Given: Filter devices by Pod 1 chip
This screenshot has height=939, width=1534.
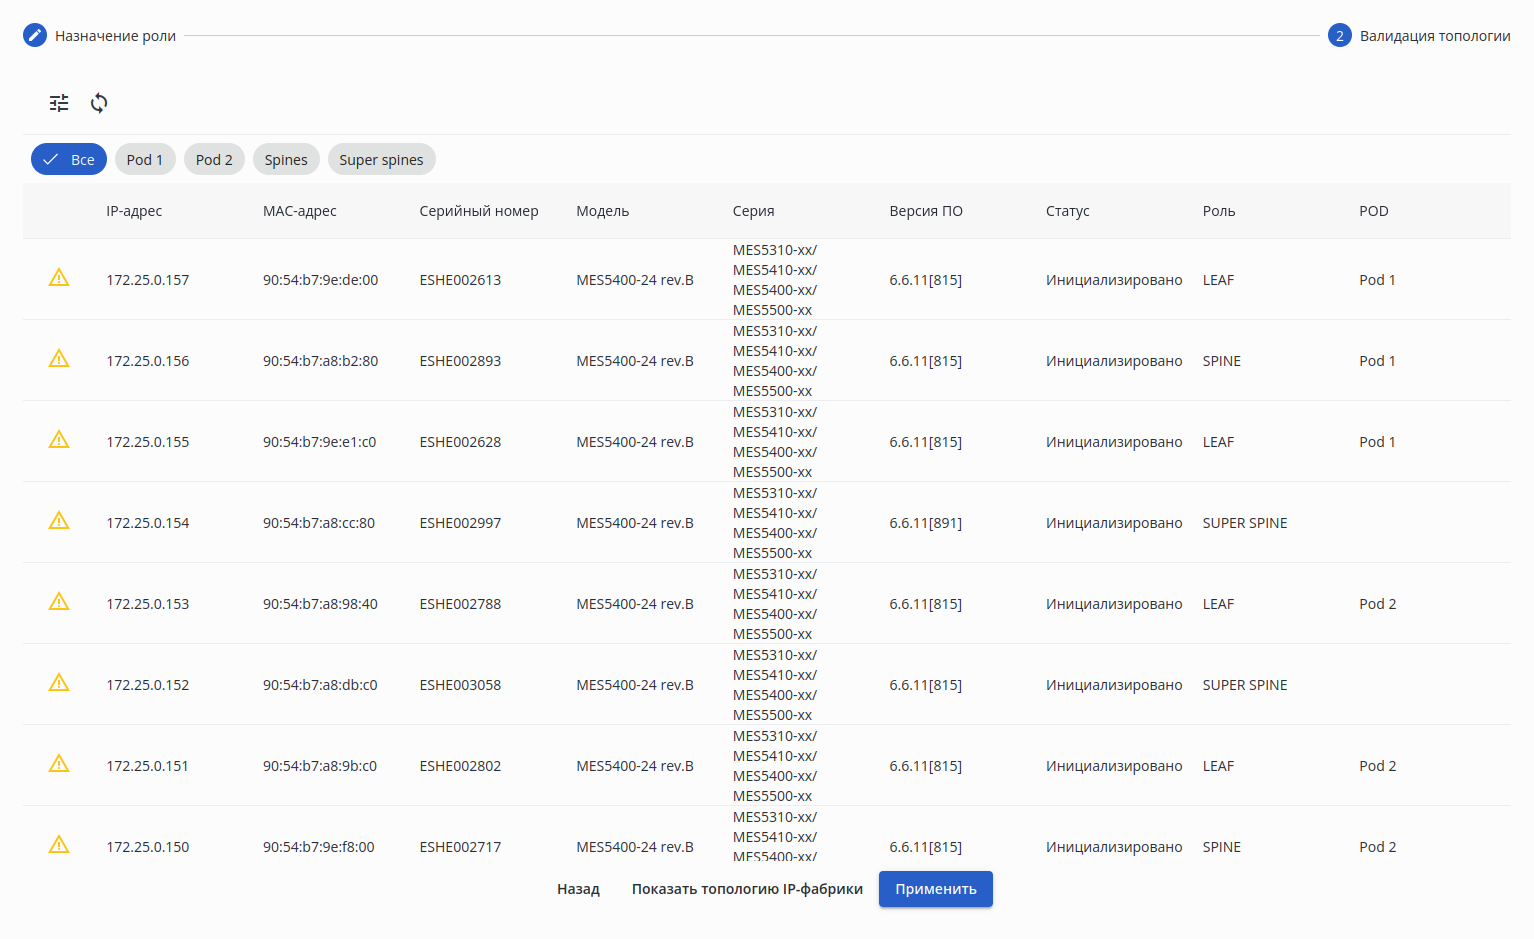Looking at the screenshot, I should coord(145,160).
